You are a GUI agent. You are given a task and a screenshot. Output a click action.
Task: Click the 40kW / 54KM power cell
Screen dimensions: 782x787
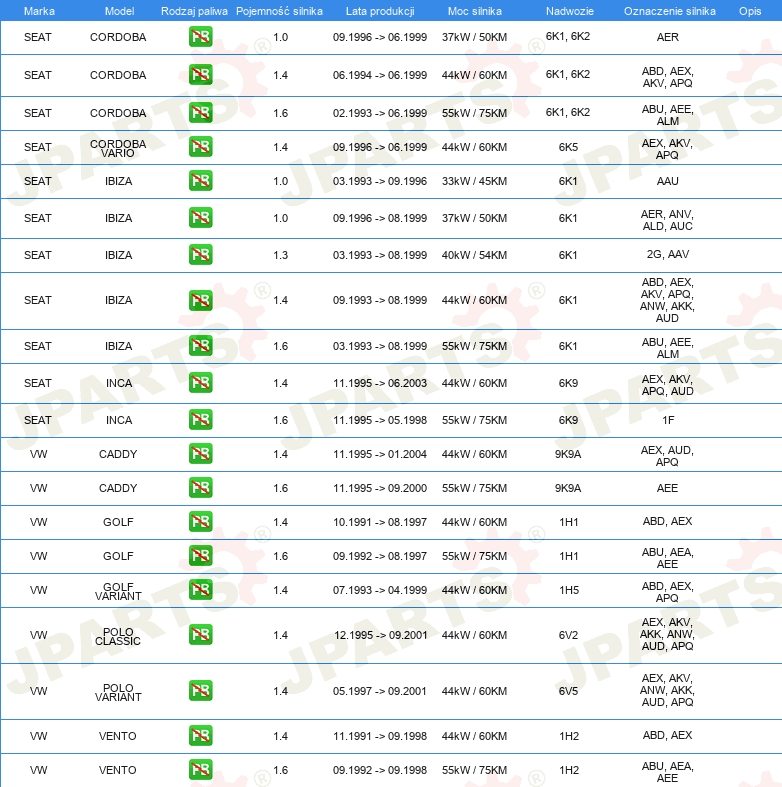coord(474,255)
